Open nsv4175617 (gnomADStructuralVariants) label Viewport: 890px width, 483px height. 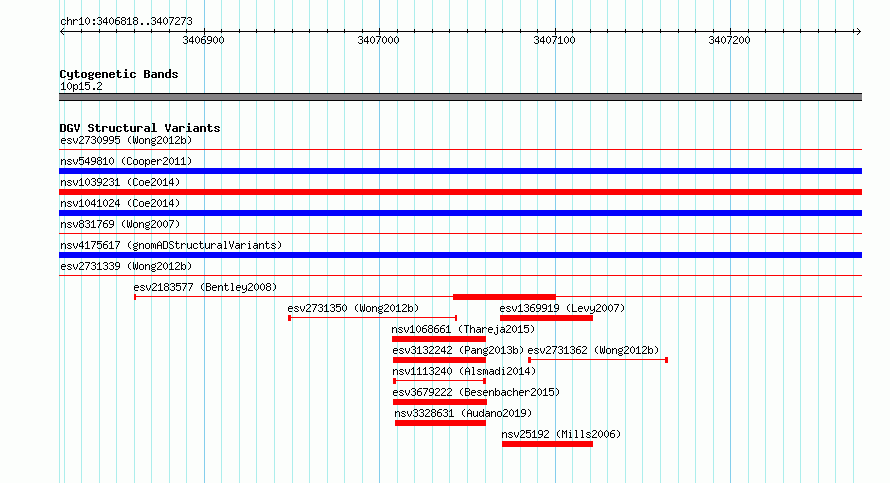tap(171, 245)
